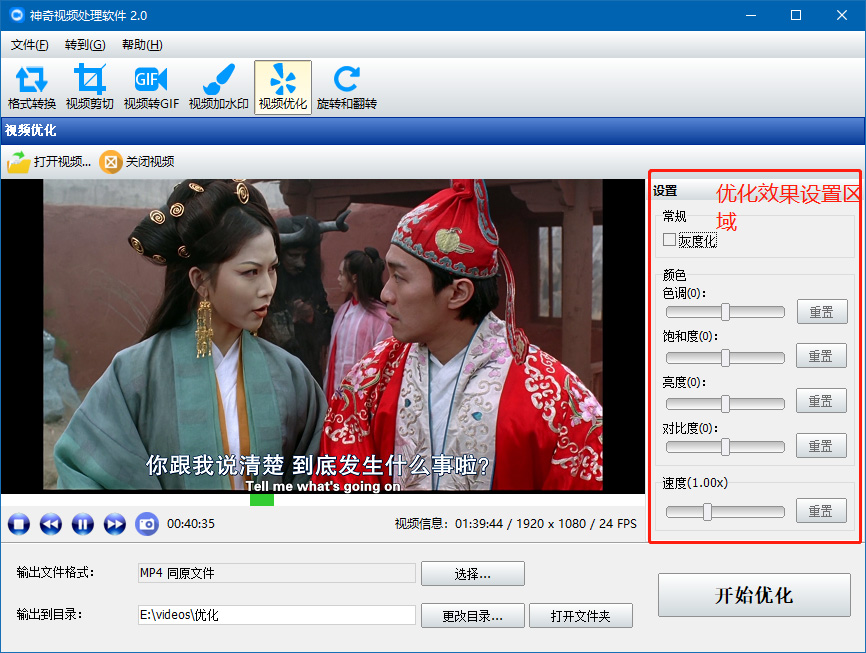
Task: Take a snapshot with the camera button
Action: [147, 523]
